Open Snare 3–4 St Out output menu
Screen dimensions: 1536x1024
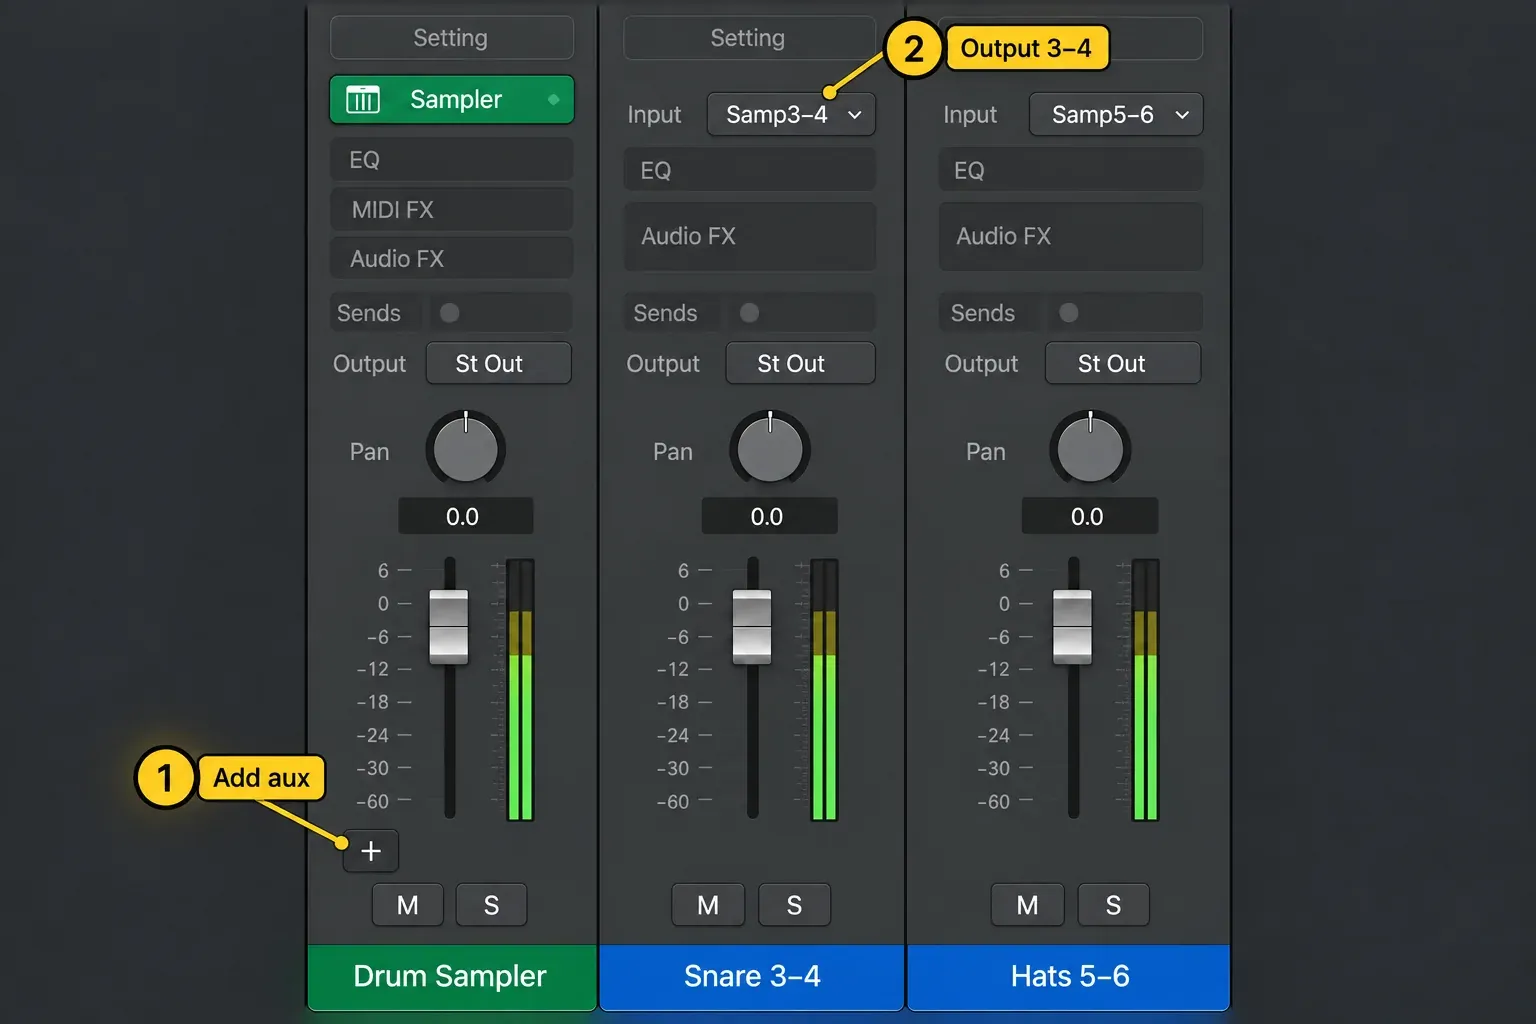pos(800,363)
